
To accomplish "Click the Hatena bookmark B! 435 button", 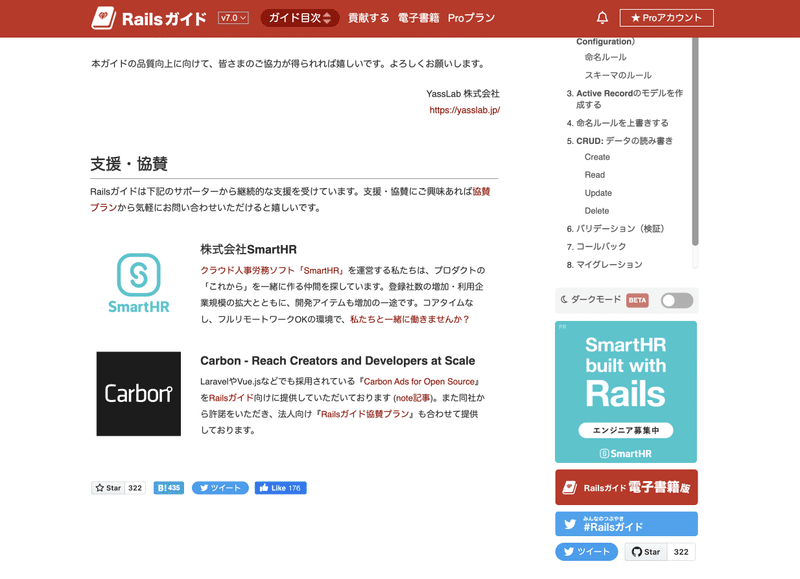I will tap(168, 488).
